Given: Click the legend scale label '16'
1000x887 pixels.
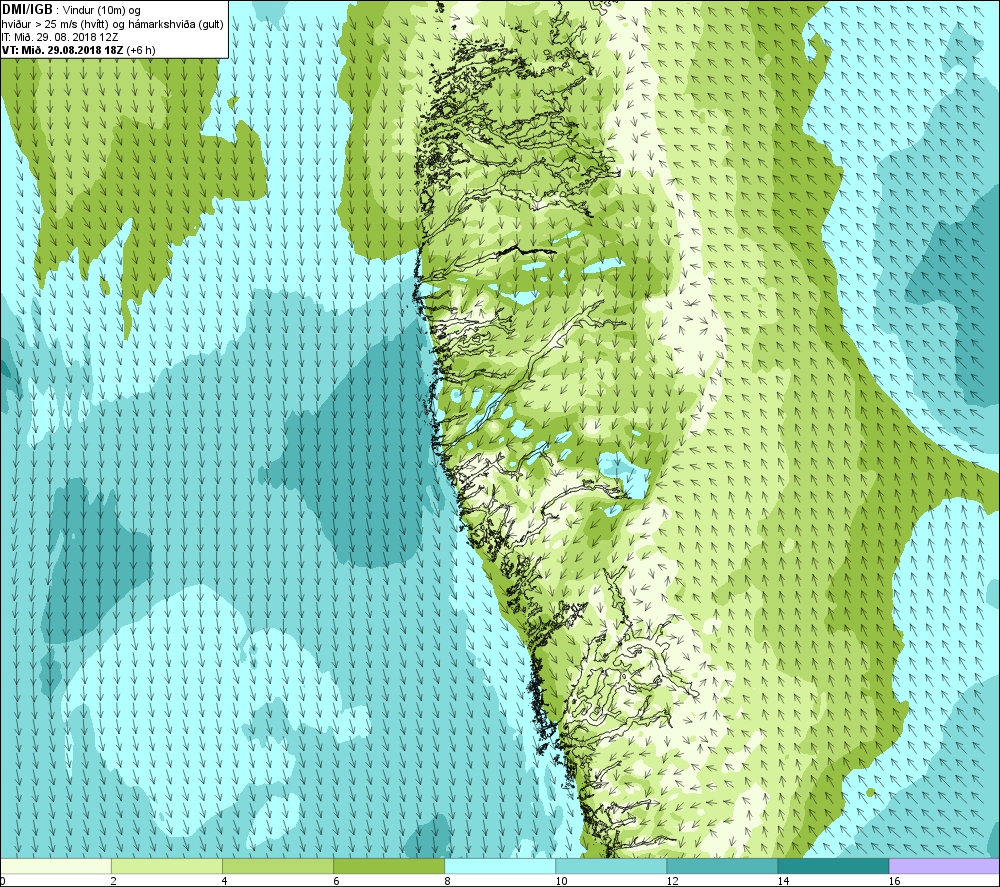Looking at the screenshot, I should tap(894, 881).
